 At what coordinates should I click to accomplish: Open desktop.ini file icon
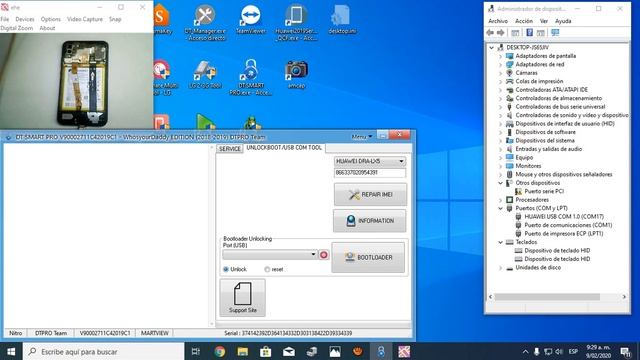(342, 19)
